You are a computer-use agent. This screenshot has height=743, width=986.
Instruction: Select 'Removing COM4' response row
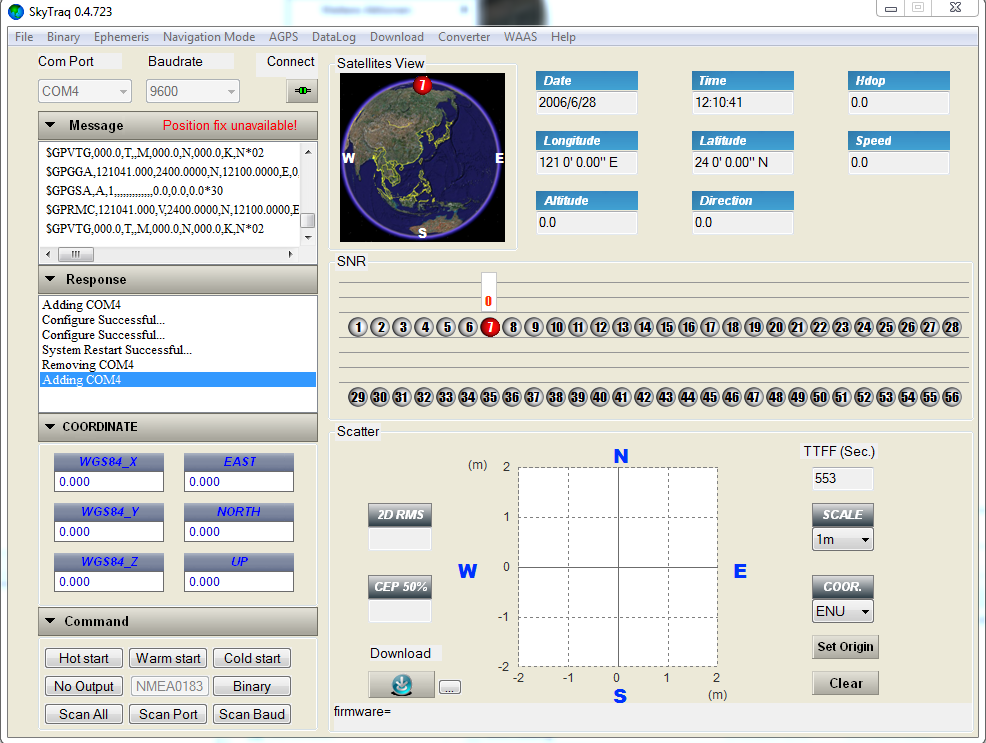(x=177, y=365)
